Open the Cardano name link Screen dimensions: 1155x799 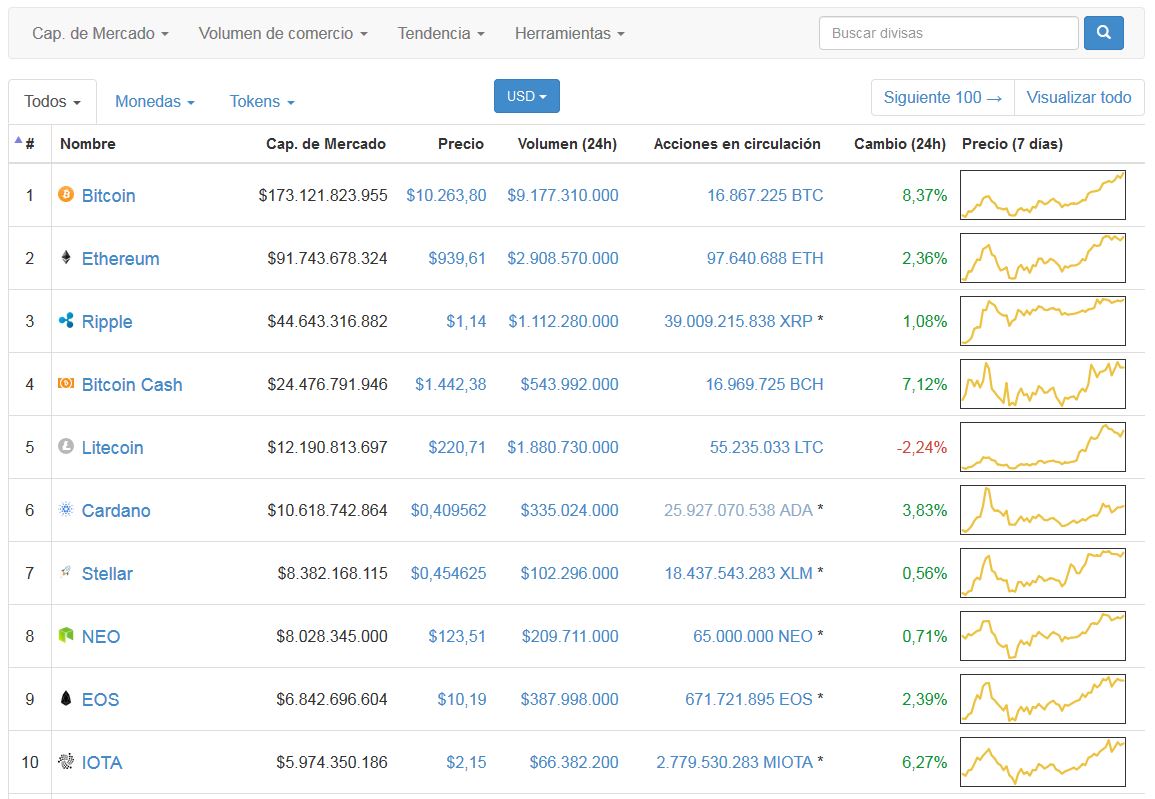[116, 510]
